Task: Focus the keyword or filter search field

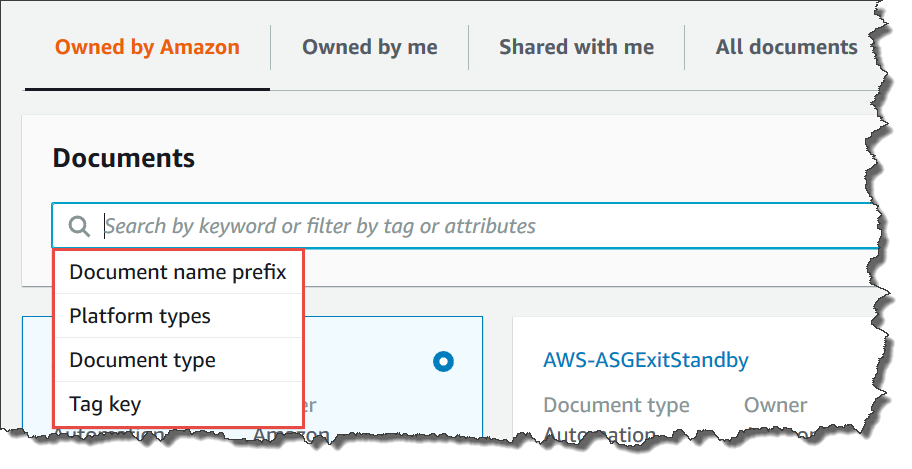Action: coord(480,226)
